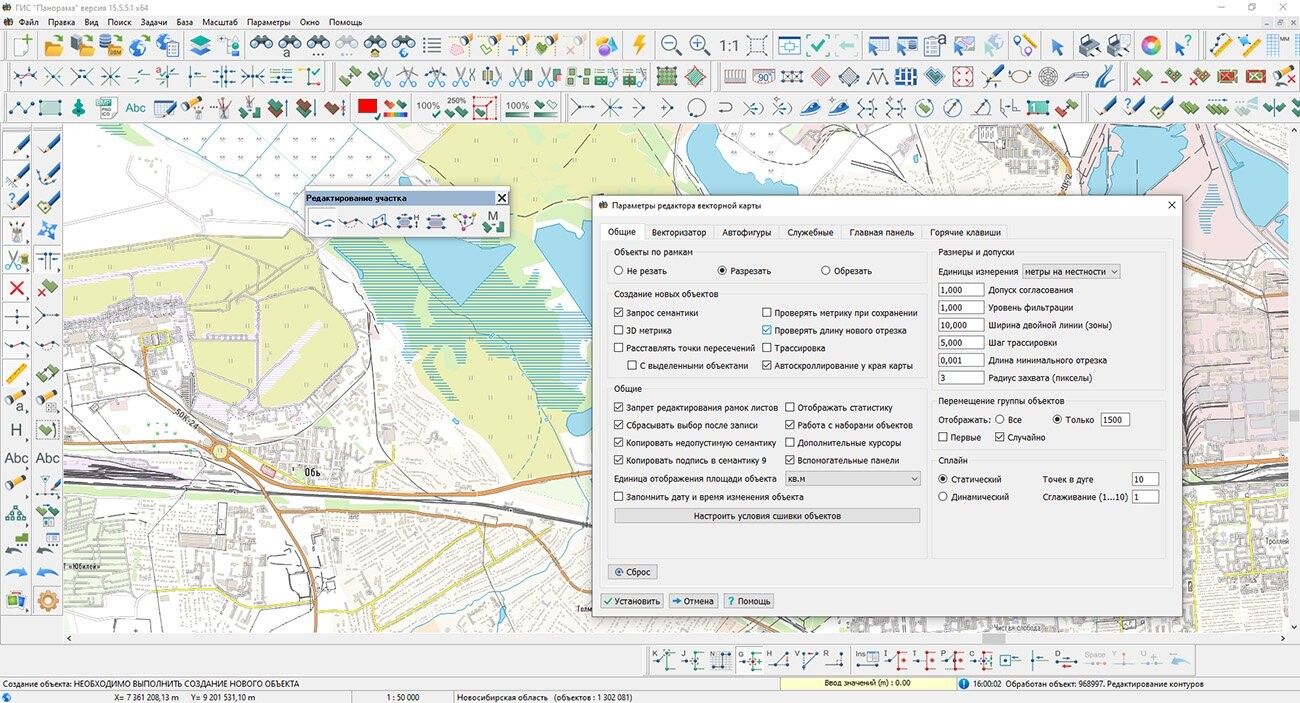Screen dimensions: 1300x703
Task: Select the red X delete tool in left panel
Action: 17,289
